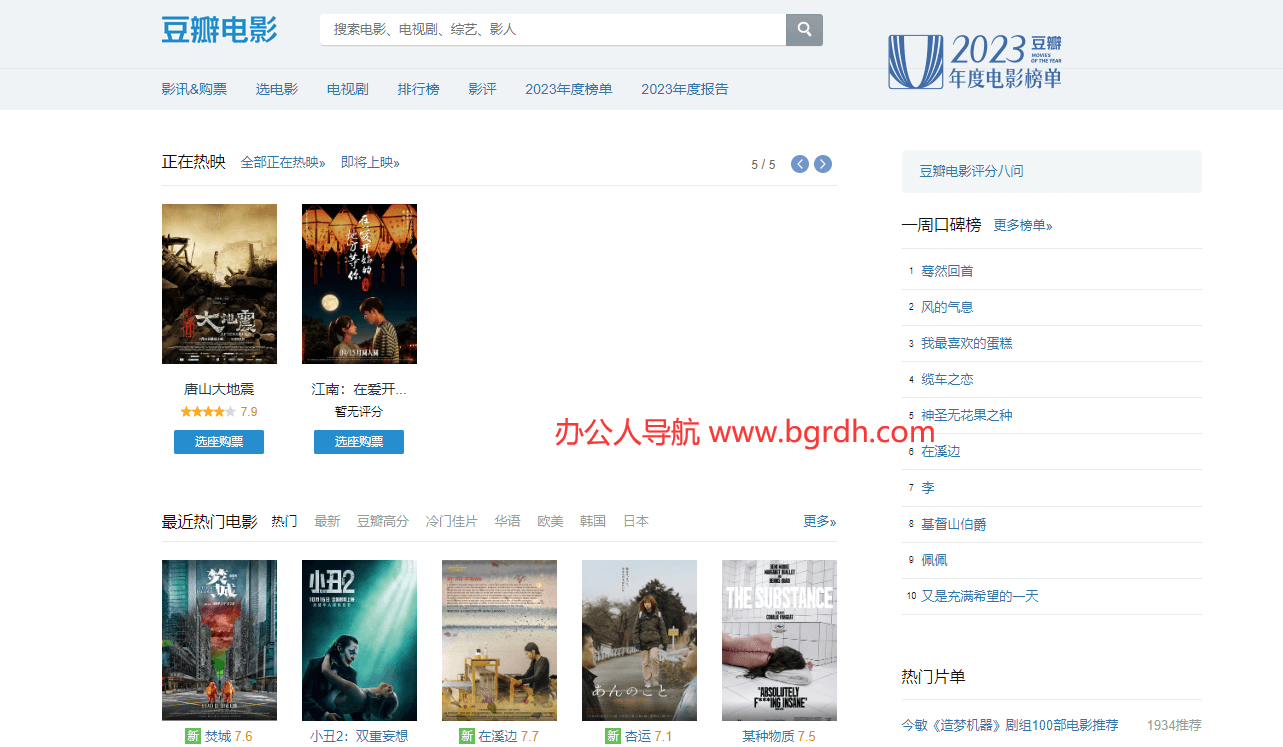Screen dimensions: 1283x747
Task: Open the 豆瓣电影 logo homepage
Action: [219, 30]
